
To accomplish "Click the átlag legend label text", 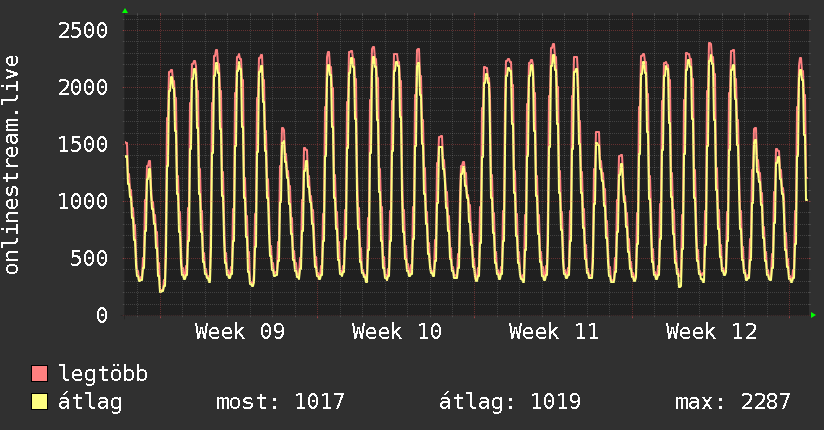I will point(91,402).
